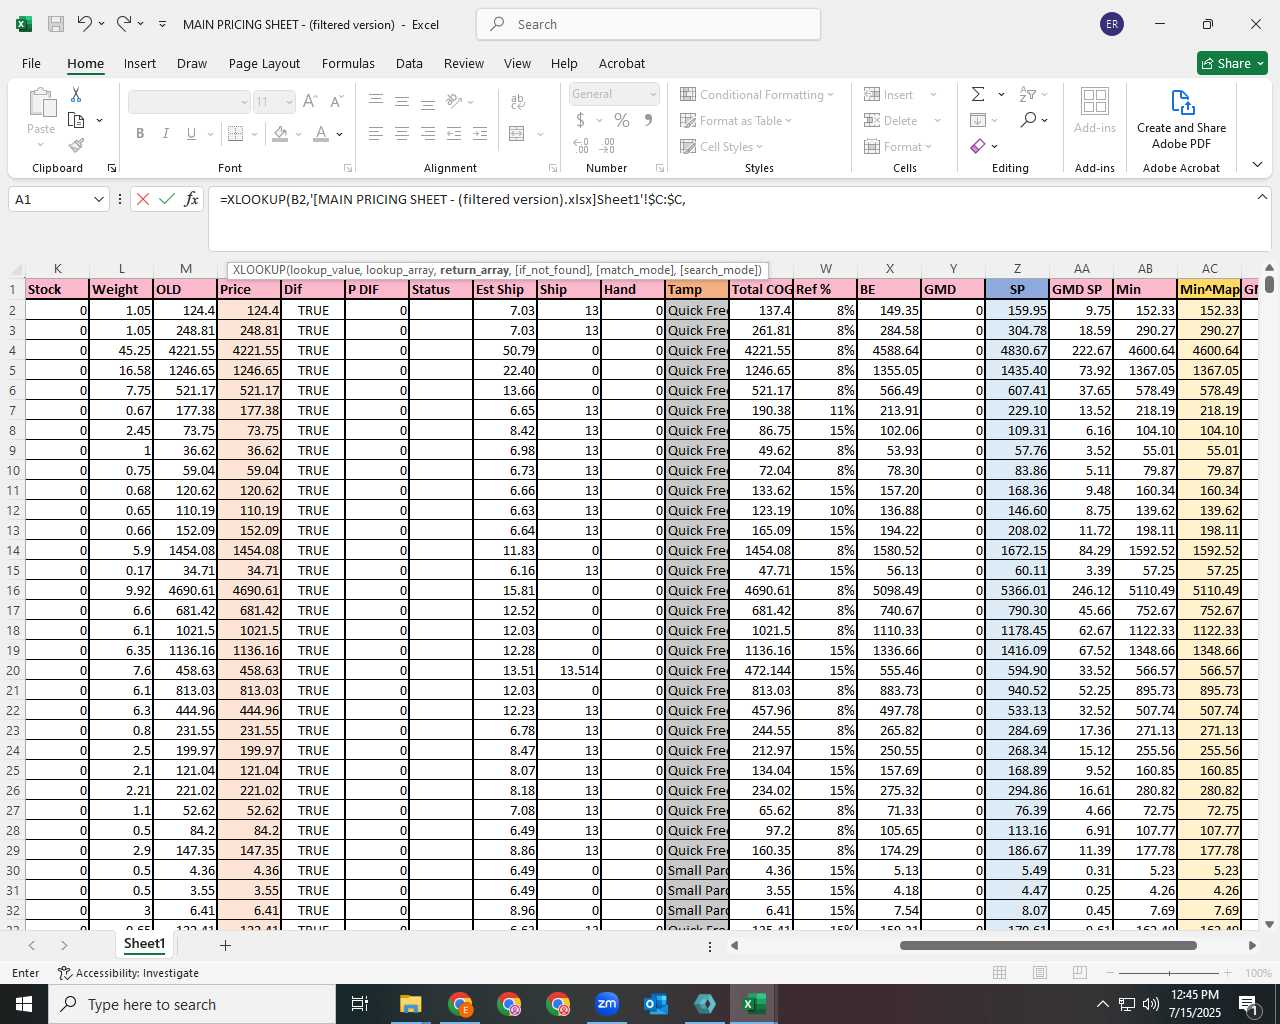Image resolution: width=1280 pixels, height=1024 pixels.
Task: Select the Sheet1 tab
Action: [x=144, y=944]
